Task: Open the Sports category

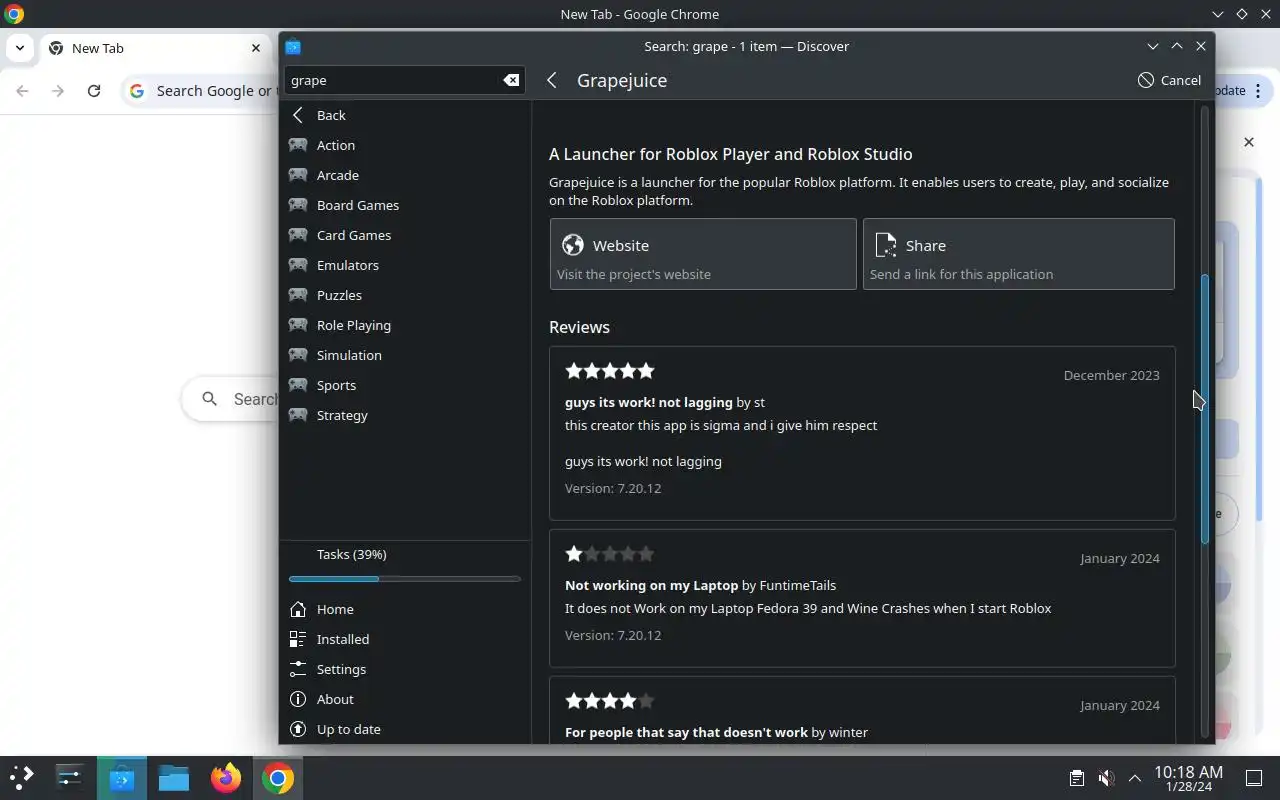Action: click(x=405, y=385)
